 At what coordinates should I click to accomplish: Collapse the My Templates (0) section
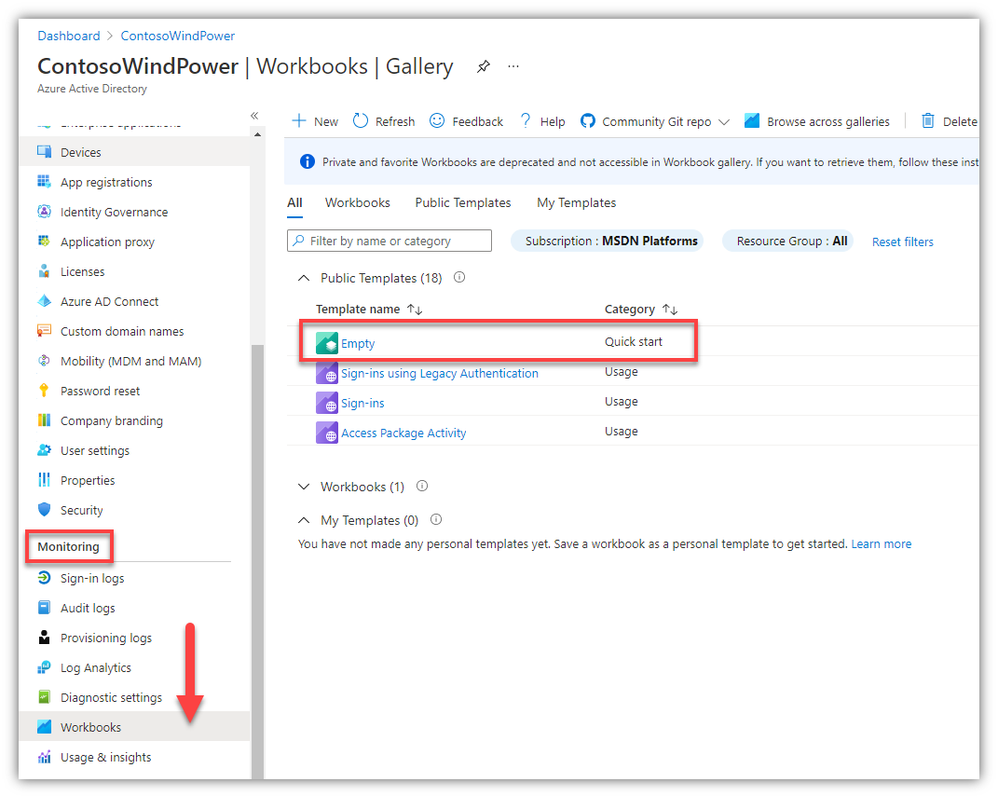tap(304, 521)
